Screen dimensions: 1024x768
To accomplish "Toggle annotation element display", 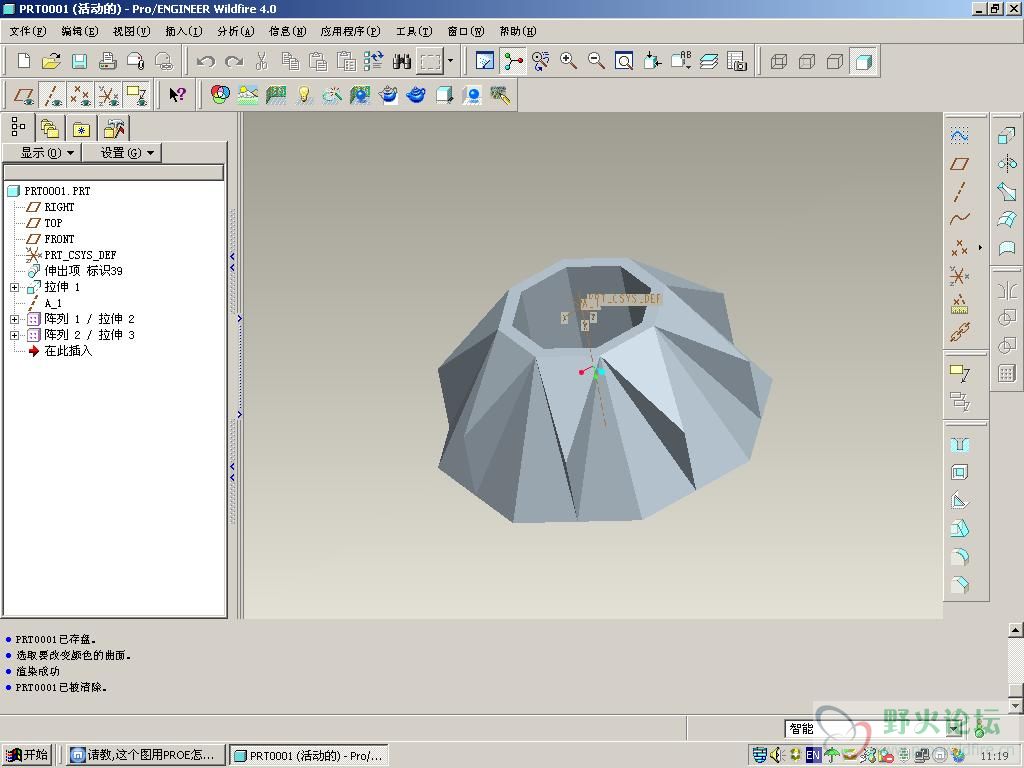I will (136, 95).
